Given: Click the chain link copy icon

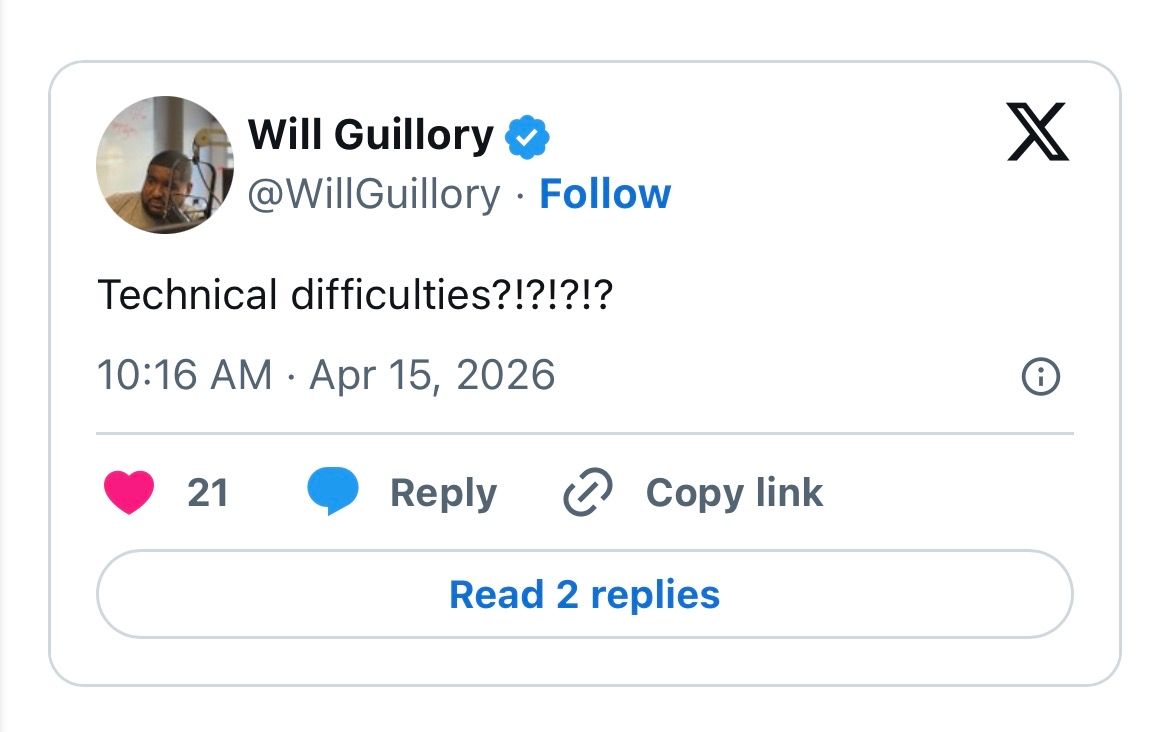Looking at the screenshot, I should coord(588,493).
